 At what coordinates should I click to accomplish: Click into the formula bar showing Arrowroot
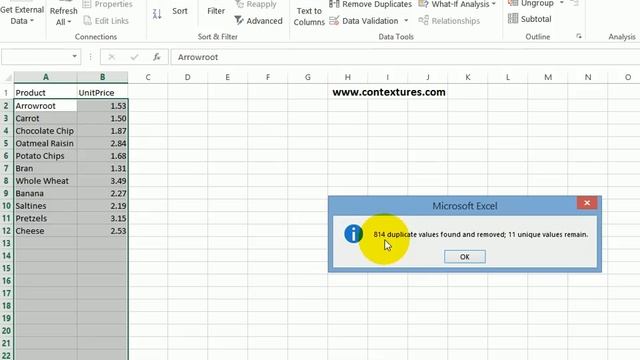[404, 57]
